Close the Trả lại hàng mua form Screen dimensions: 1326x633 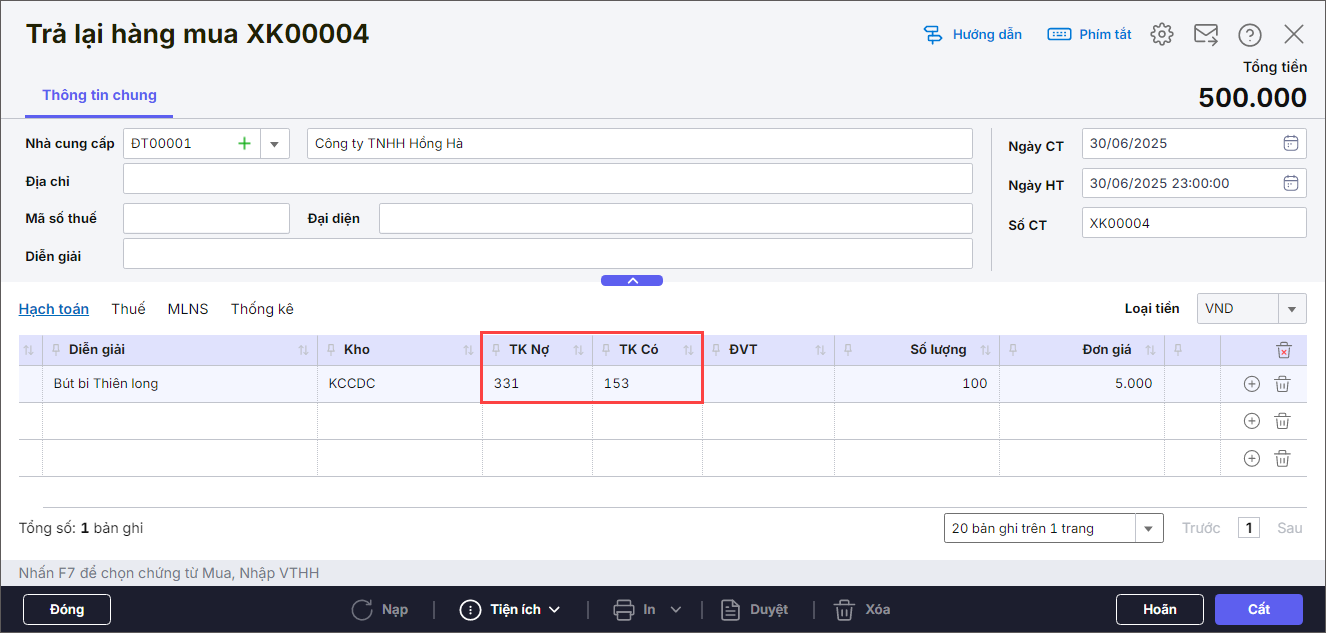(x=1294, y=34)
